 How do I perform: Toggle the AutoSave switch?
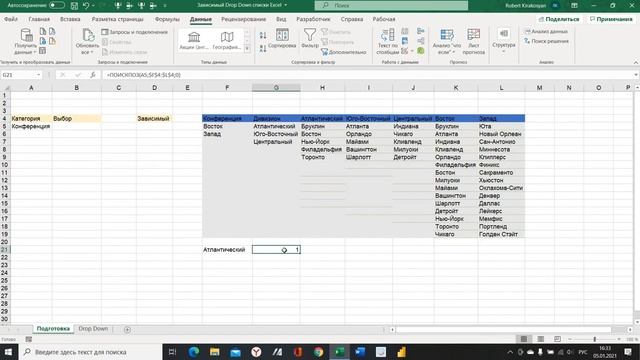[57, 5]
